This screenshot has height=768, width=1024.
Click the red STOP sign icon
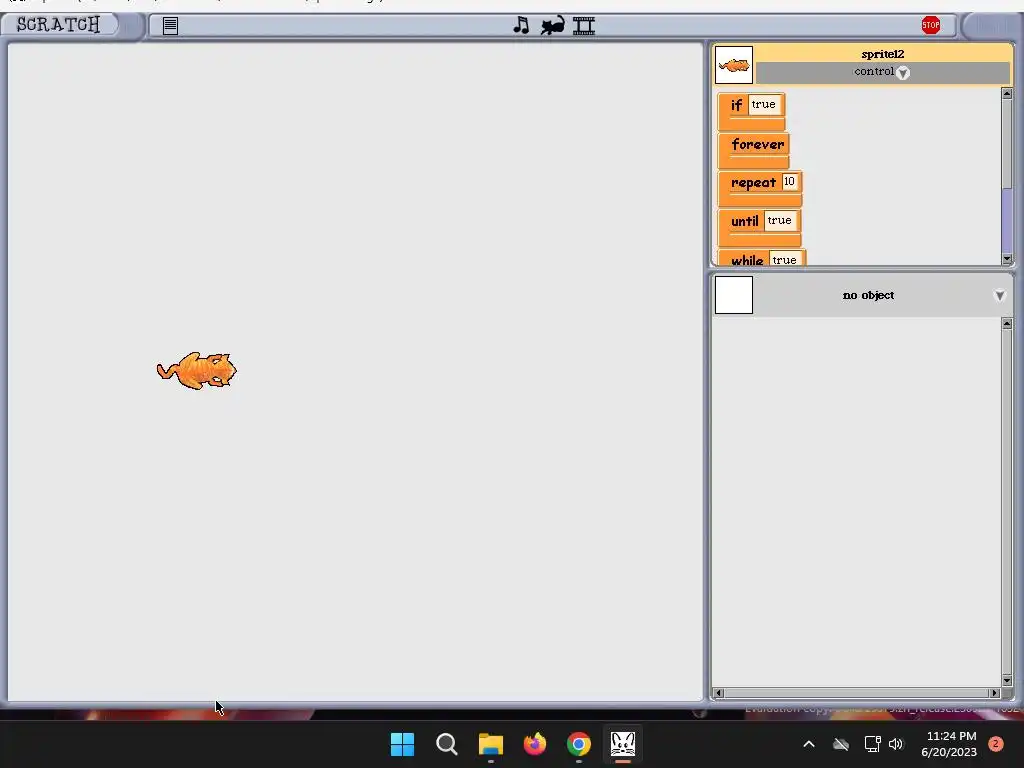[931, 25]
